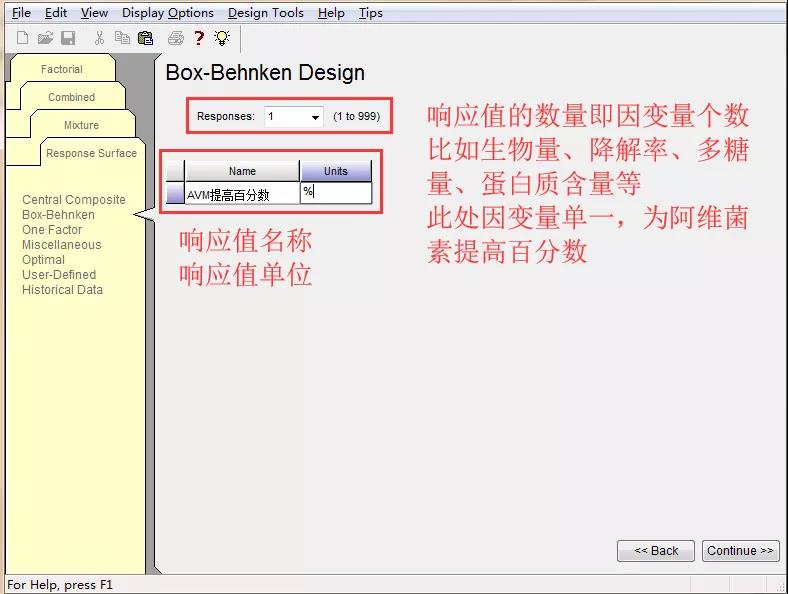Click the Units cell containing %
The image size is (788, 594).
[336, 193]
